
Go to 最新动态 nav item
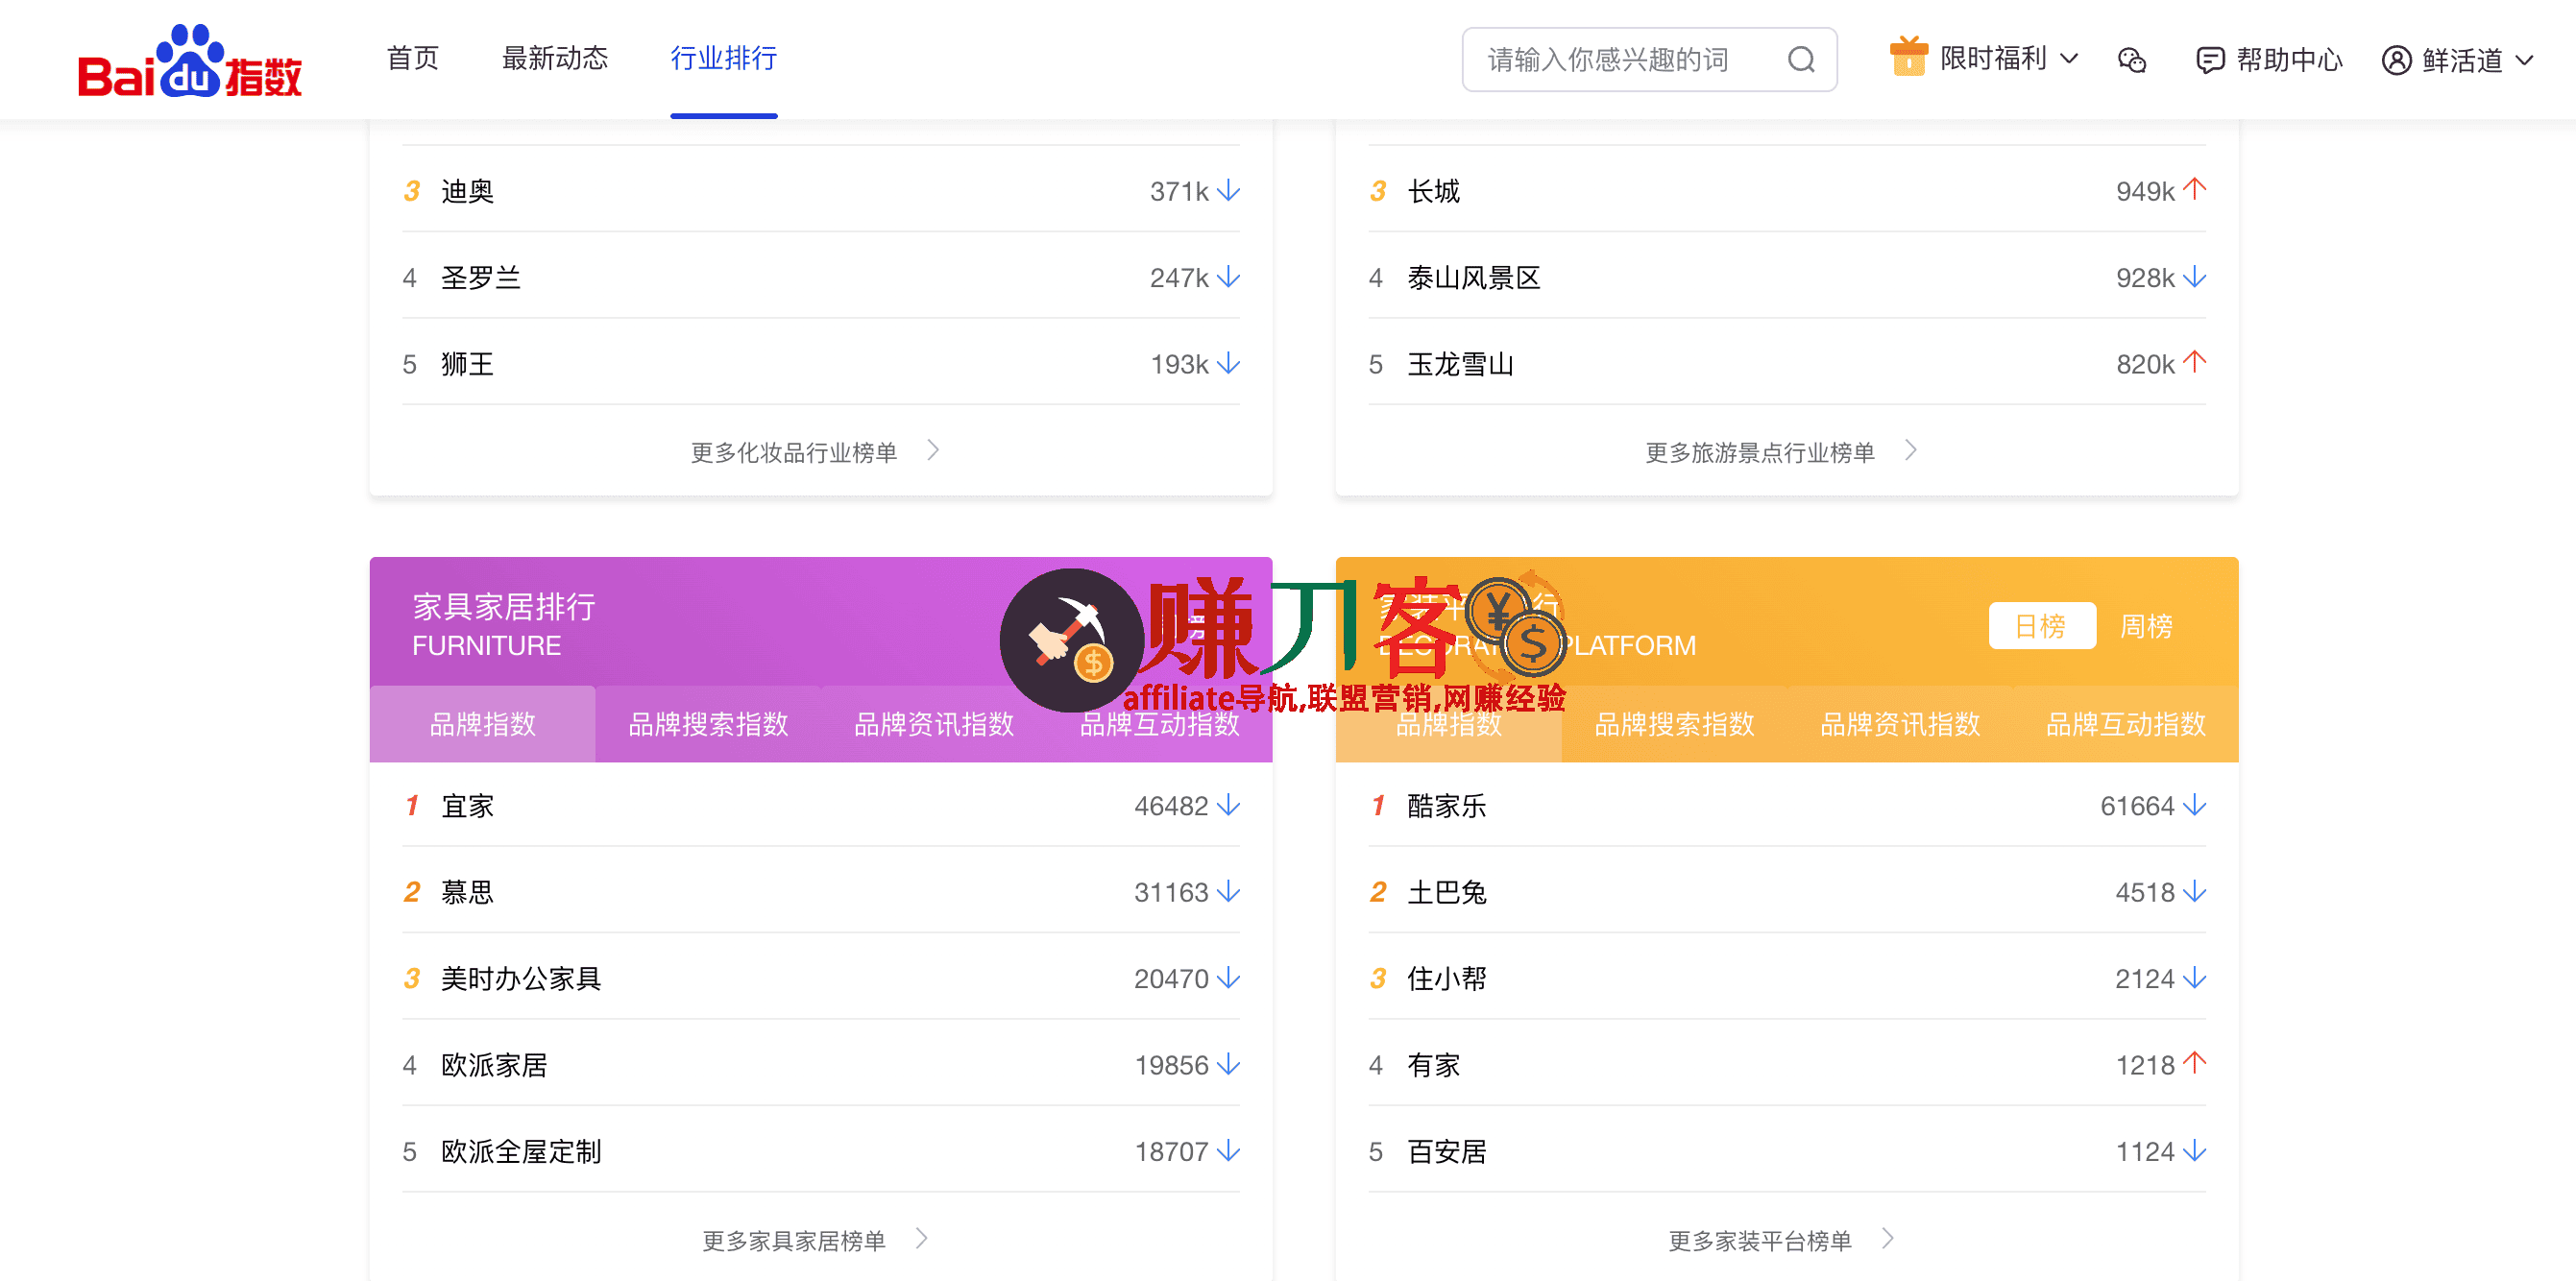pos(554,58)
